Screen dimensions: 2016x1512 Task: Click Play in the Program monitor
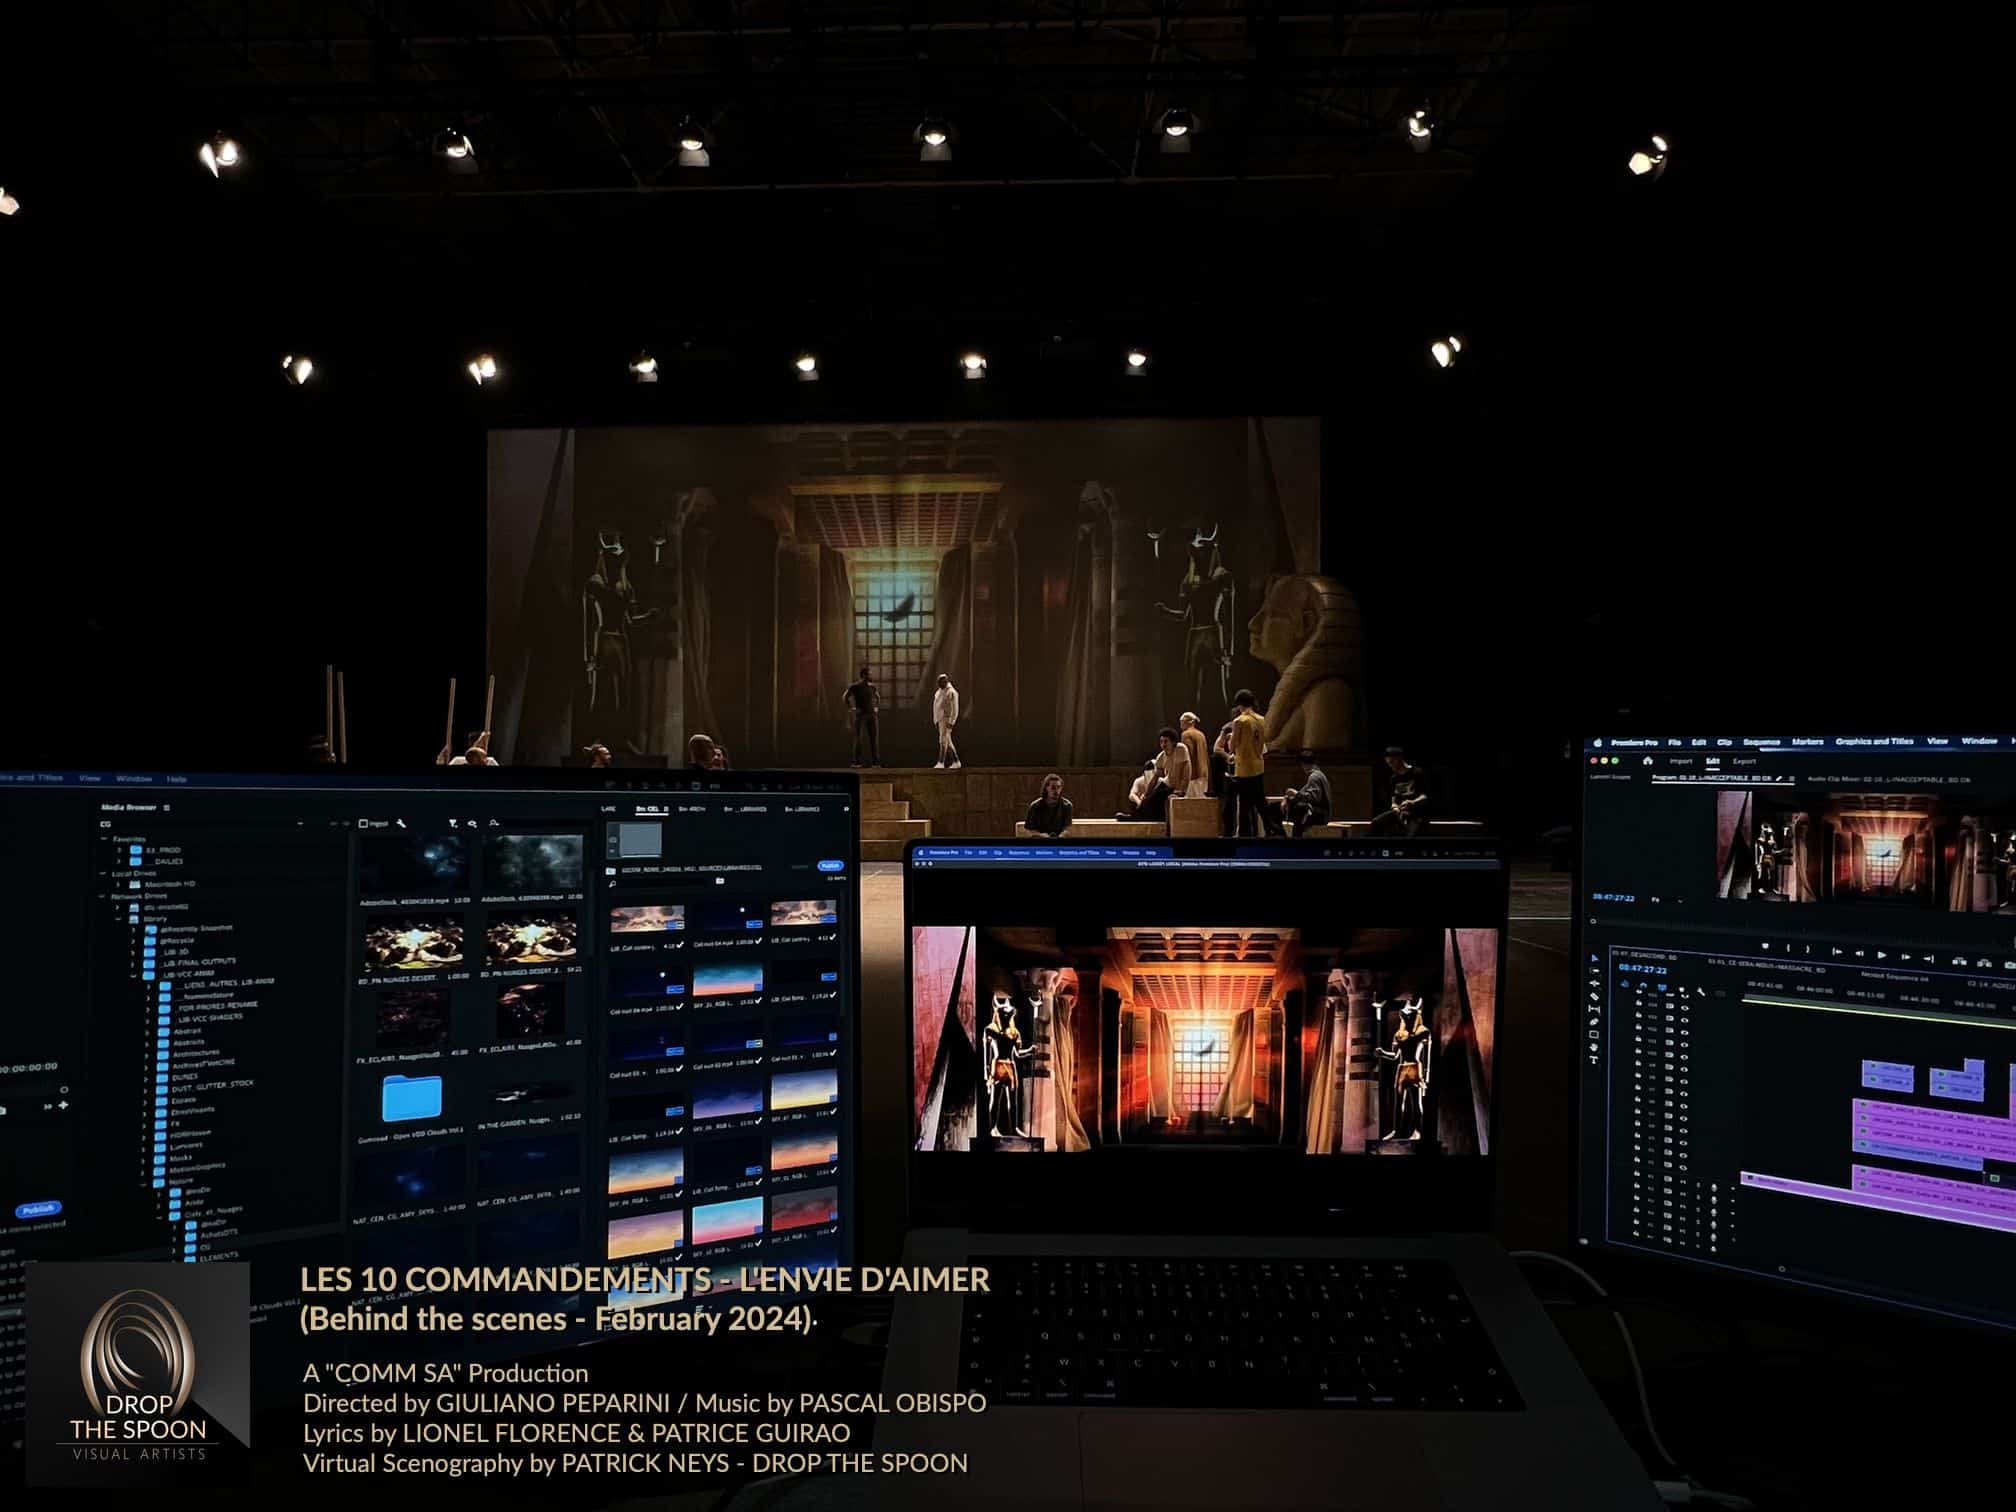(1882, 955)
